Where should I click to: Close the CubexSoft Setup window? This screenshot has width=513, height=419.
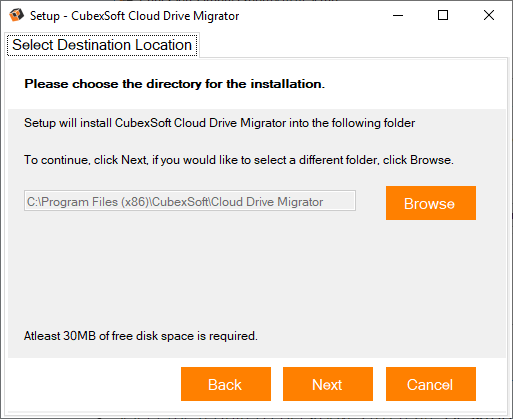489,15
